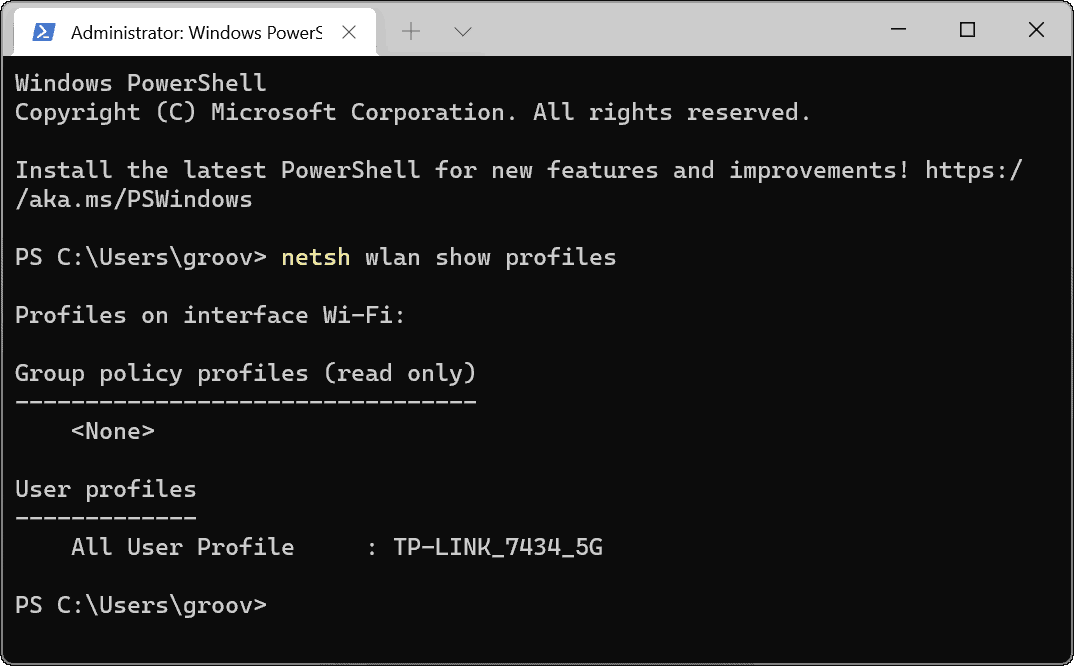Click the 'All User Profile' label
The height and width of the screenshot is (666, 1074).
pyautogui.click(x=182, y=547)
